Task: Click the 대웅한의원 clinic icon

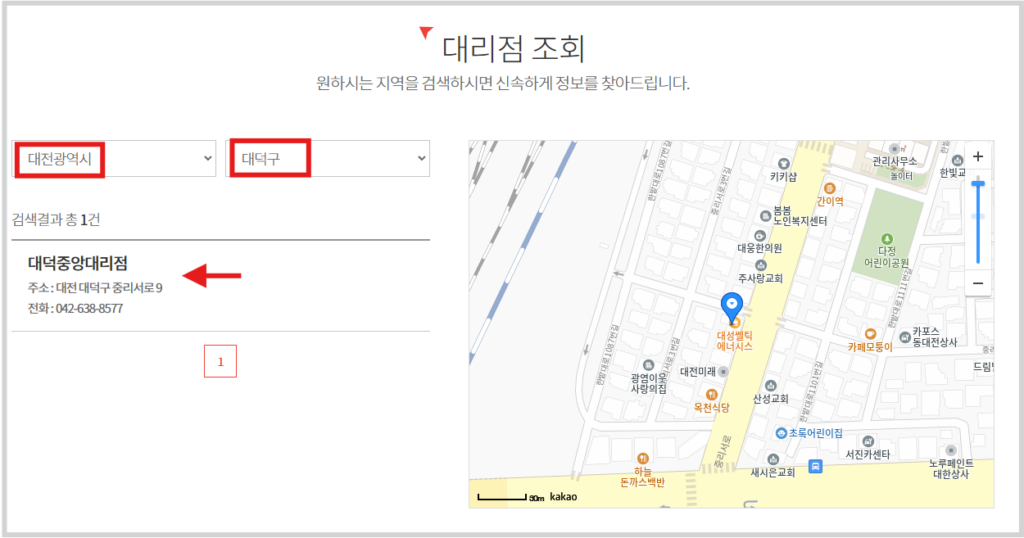Action: pos(760,236)
